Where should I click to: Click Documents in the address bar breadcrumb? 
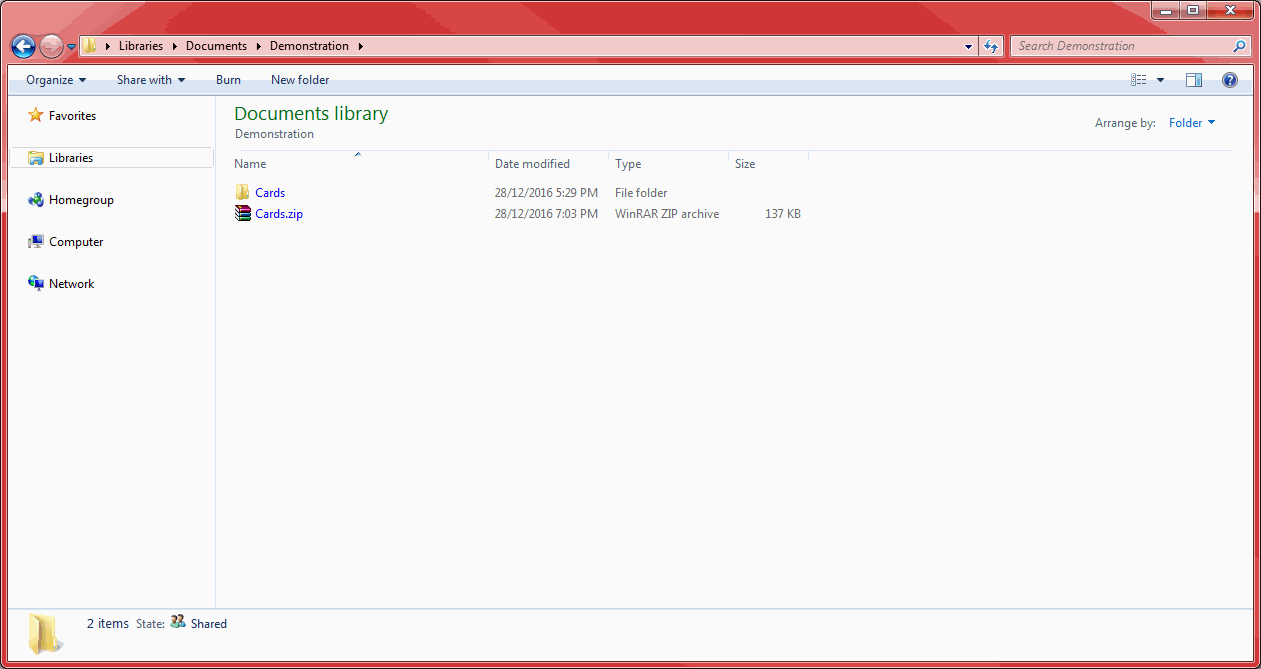point(216,46)
